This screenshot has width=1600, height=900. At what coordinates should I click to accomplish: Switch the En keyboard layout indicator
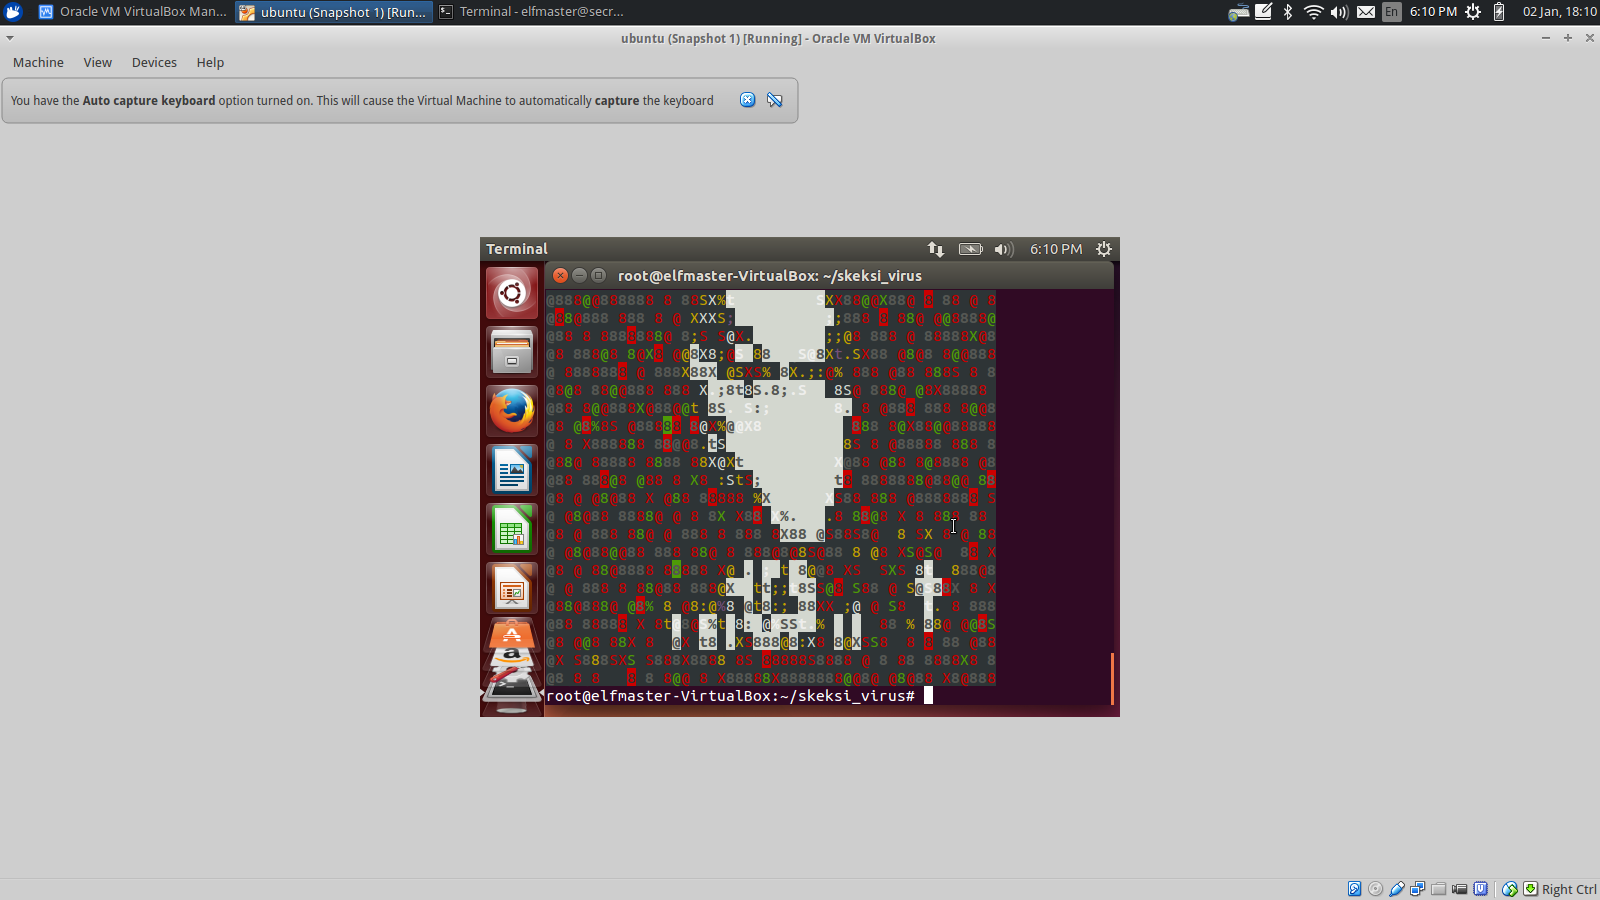point(1391,12)
